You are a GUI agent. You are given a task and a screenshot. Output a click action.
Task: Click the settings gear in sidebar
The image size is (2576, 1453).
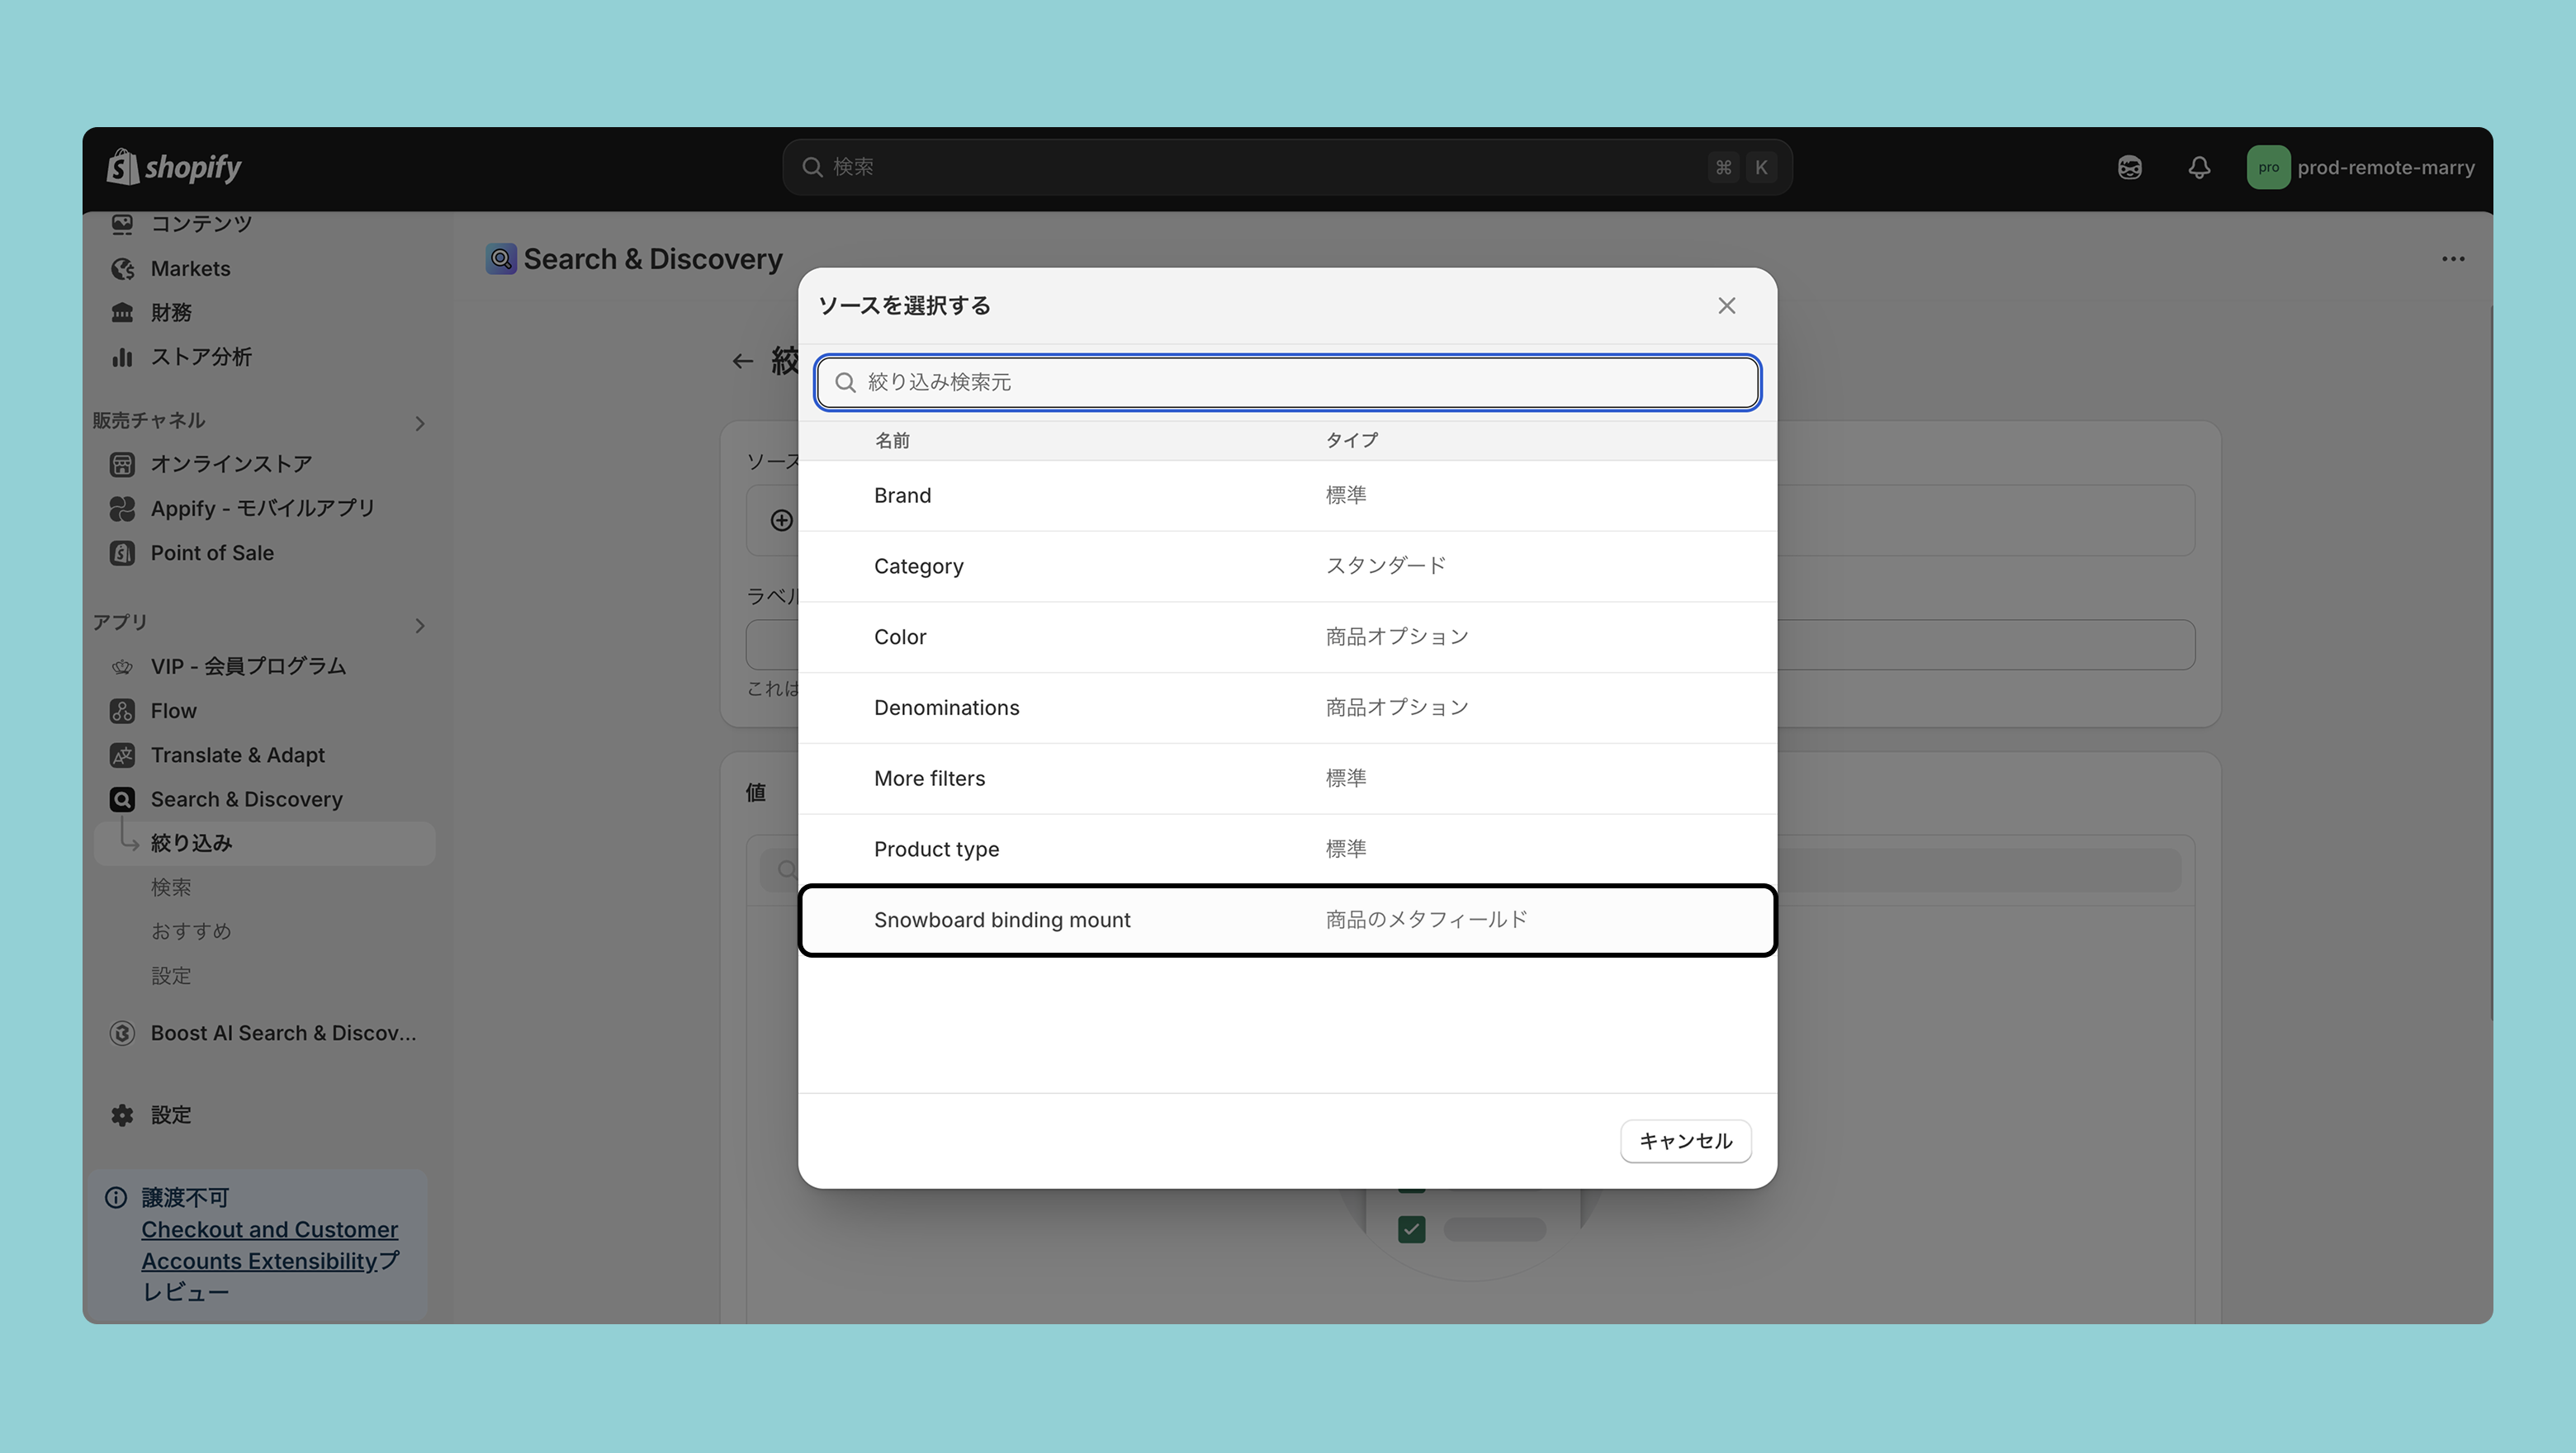point(123,1114)
